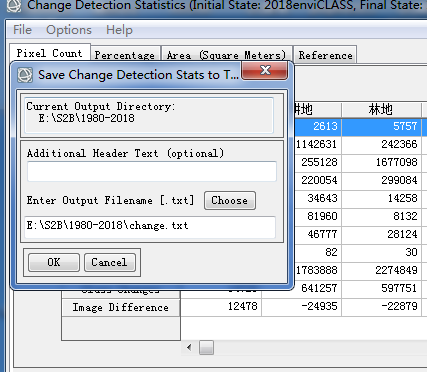The height and width of the screenshot is (372, 427).
Task: Select the 林地 column header
Action: pyautogui.click(x=381, y=109)
